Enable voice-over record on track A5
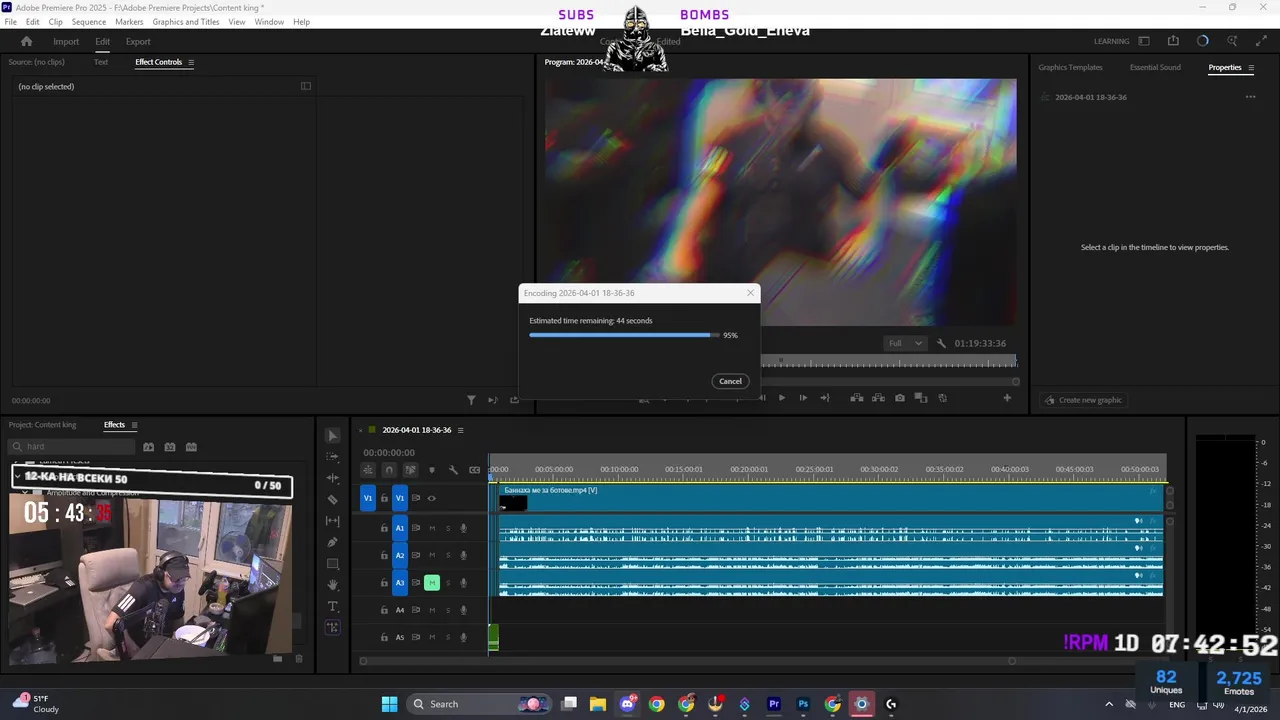Screen dimensions: 1280x720 click(464, 637)
